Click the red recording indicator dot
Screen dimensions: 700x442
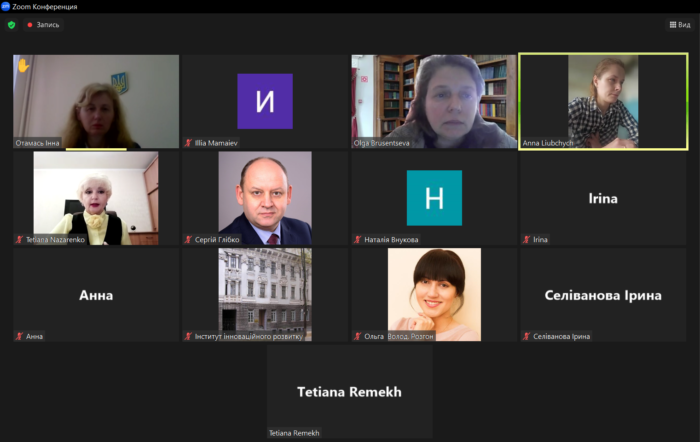[x=30, y=25]
